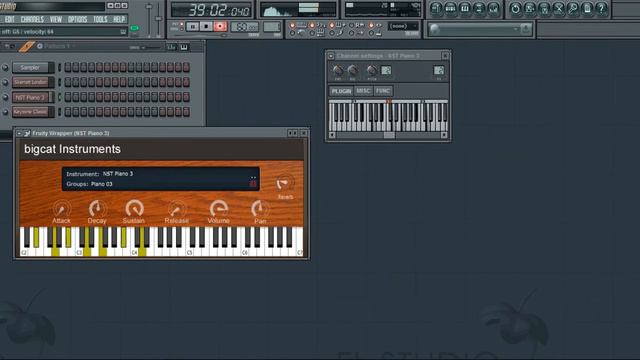Open the HELP menu
Screen dimensions: 640x360
point(119,19)
